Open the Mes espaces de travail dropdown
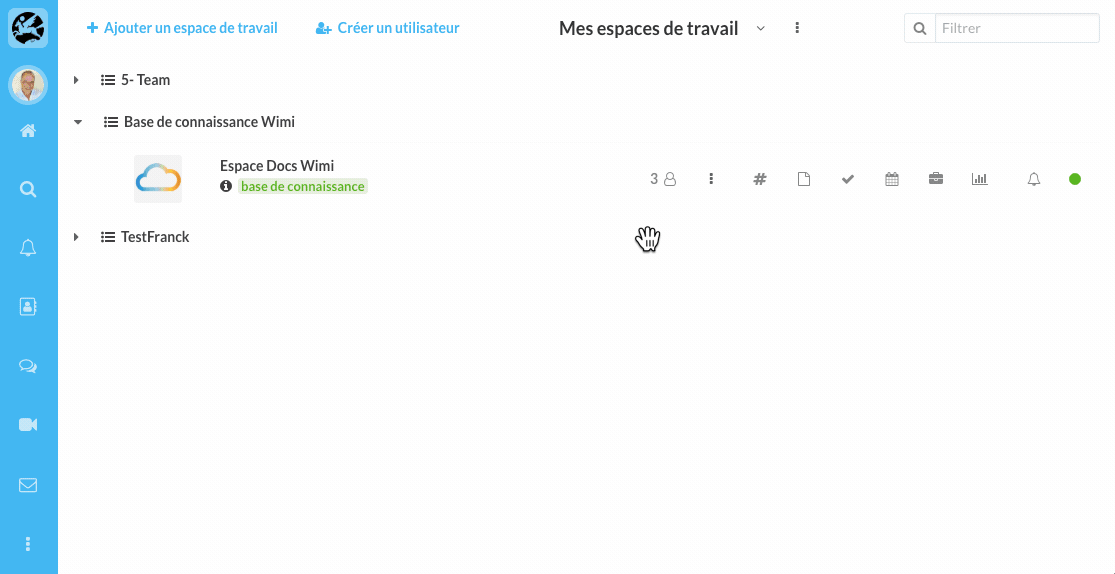 (x=760, y=28)
